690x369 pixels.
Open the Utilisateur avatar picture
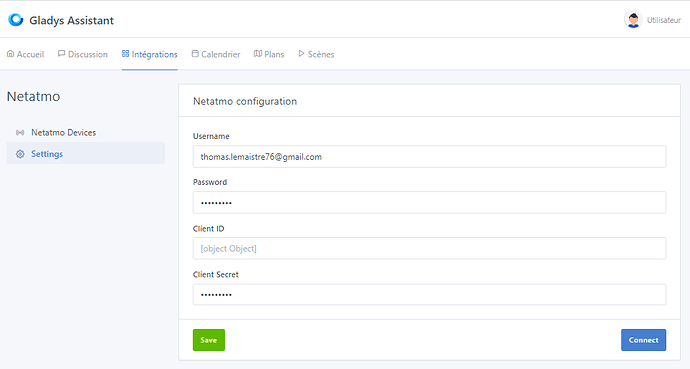[x=633, y=20]
